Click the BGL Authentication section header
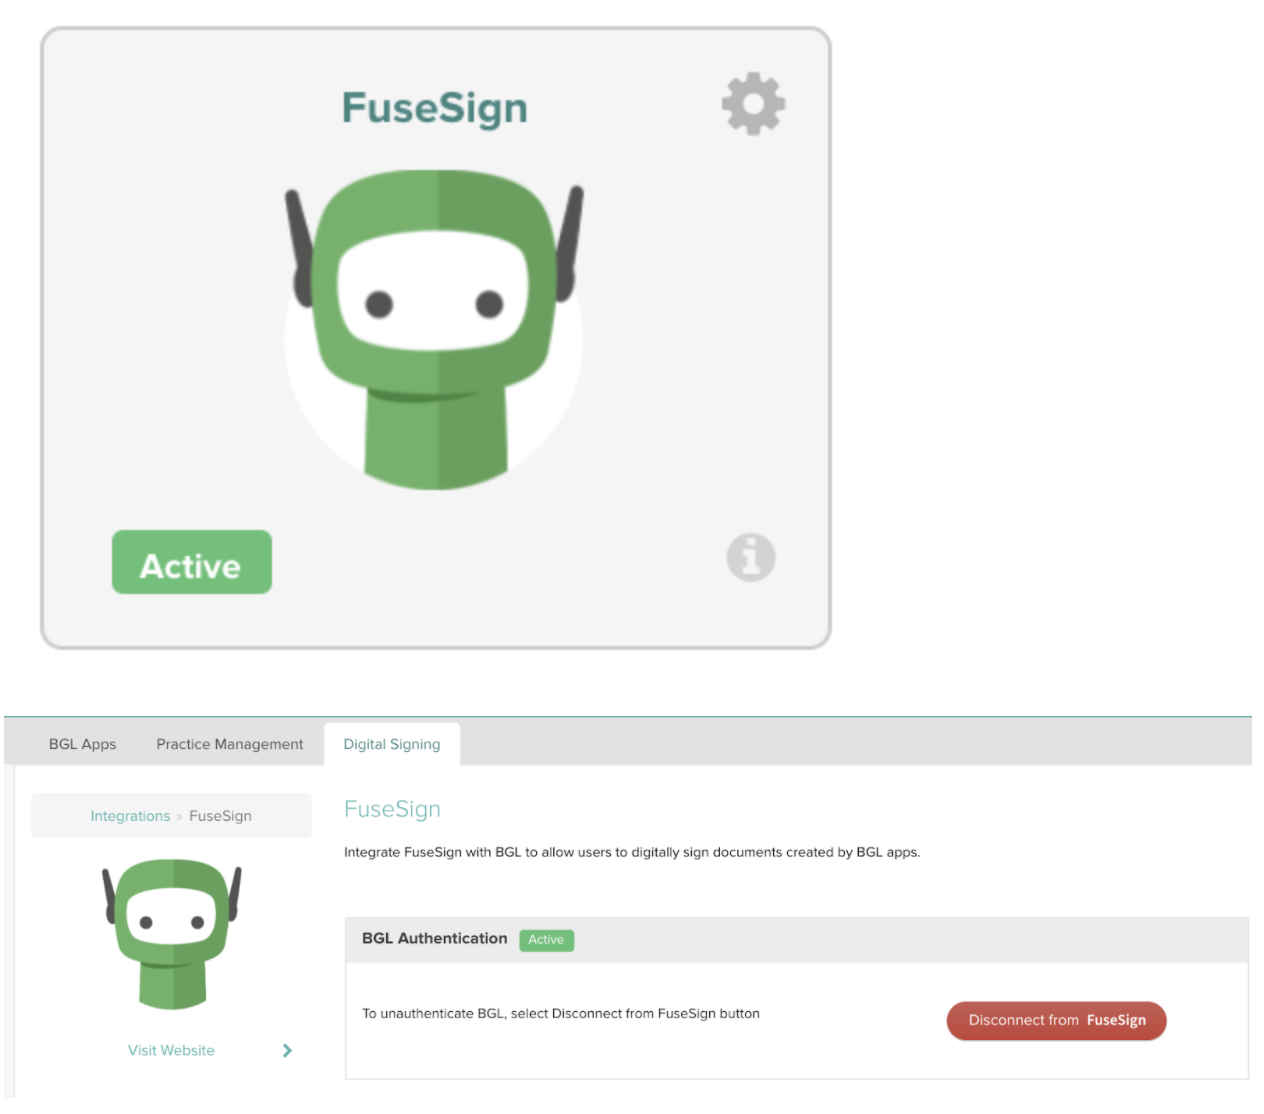The height and width of the screenshot is (1114, 1264). tap(435, 938)
